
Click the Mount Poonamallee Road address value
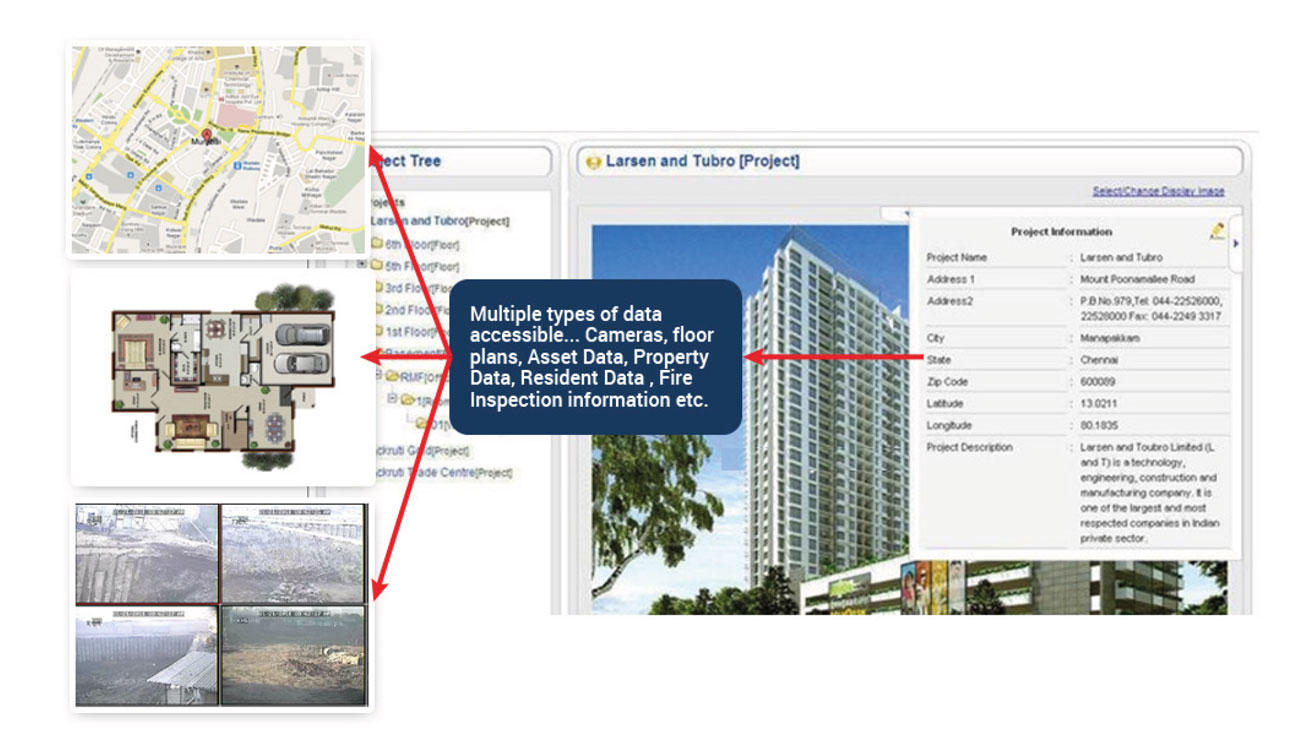[x=1137, y=279]
